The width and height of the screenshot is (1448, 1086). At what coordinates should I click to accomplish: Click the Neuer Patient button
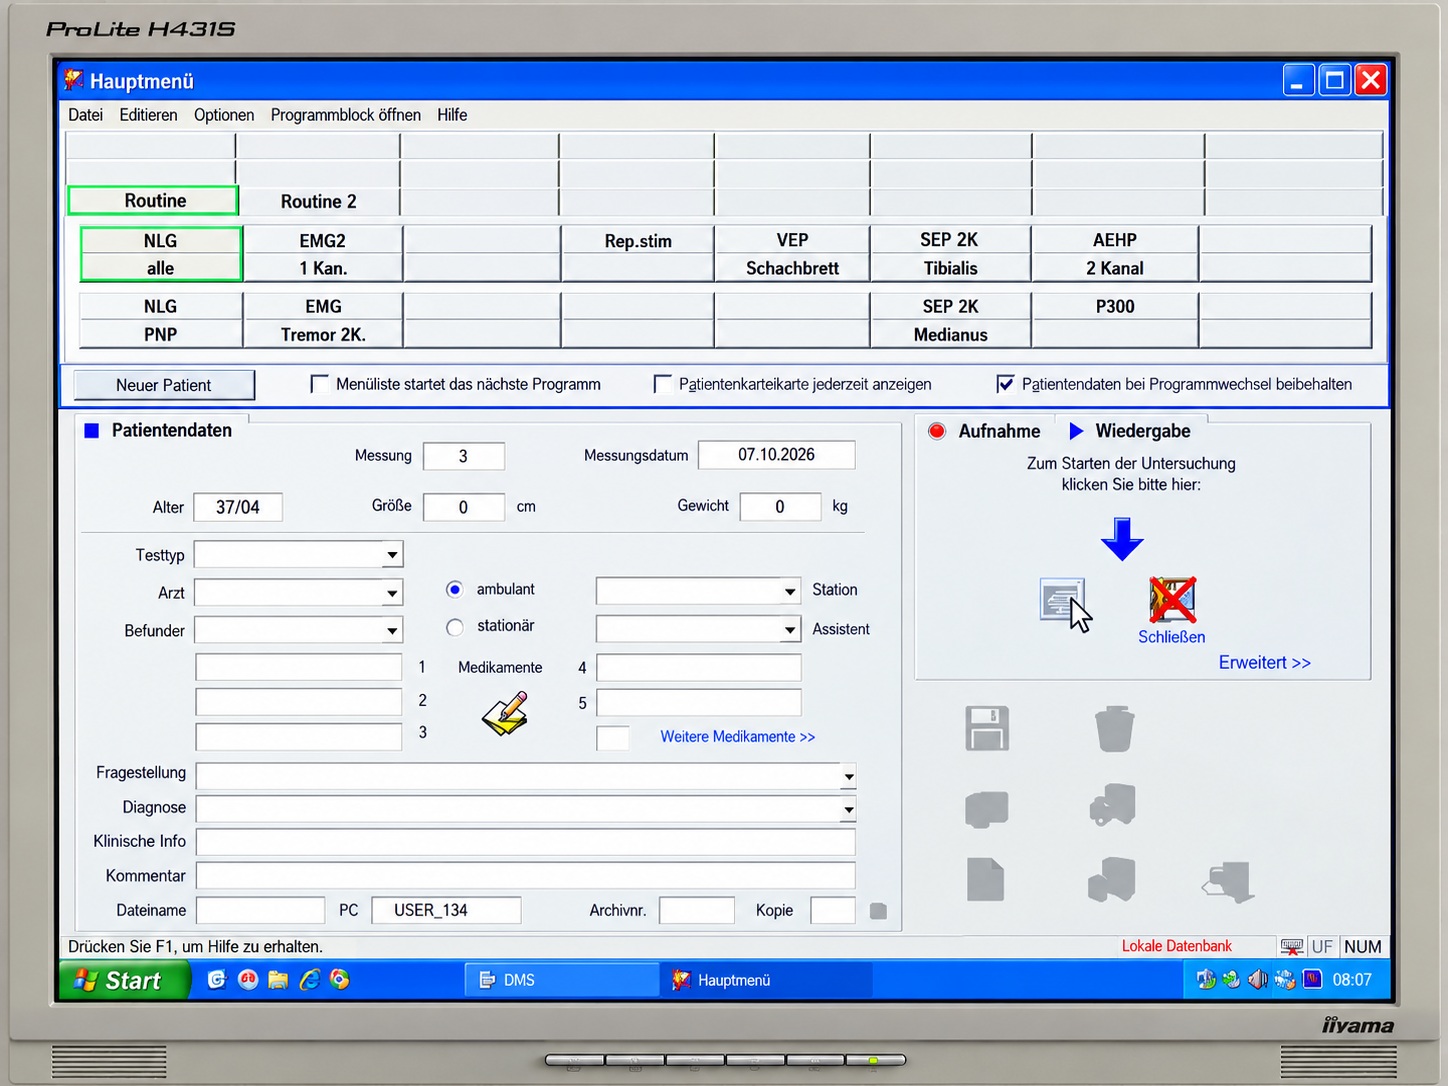click(x=164, y=385)
